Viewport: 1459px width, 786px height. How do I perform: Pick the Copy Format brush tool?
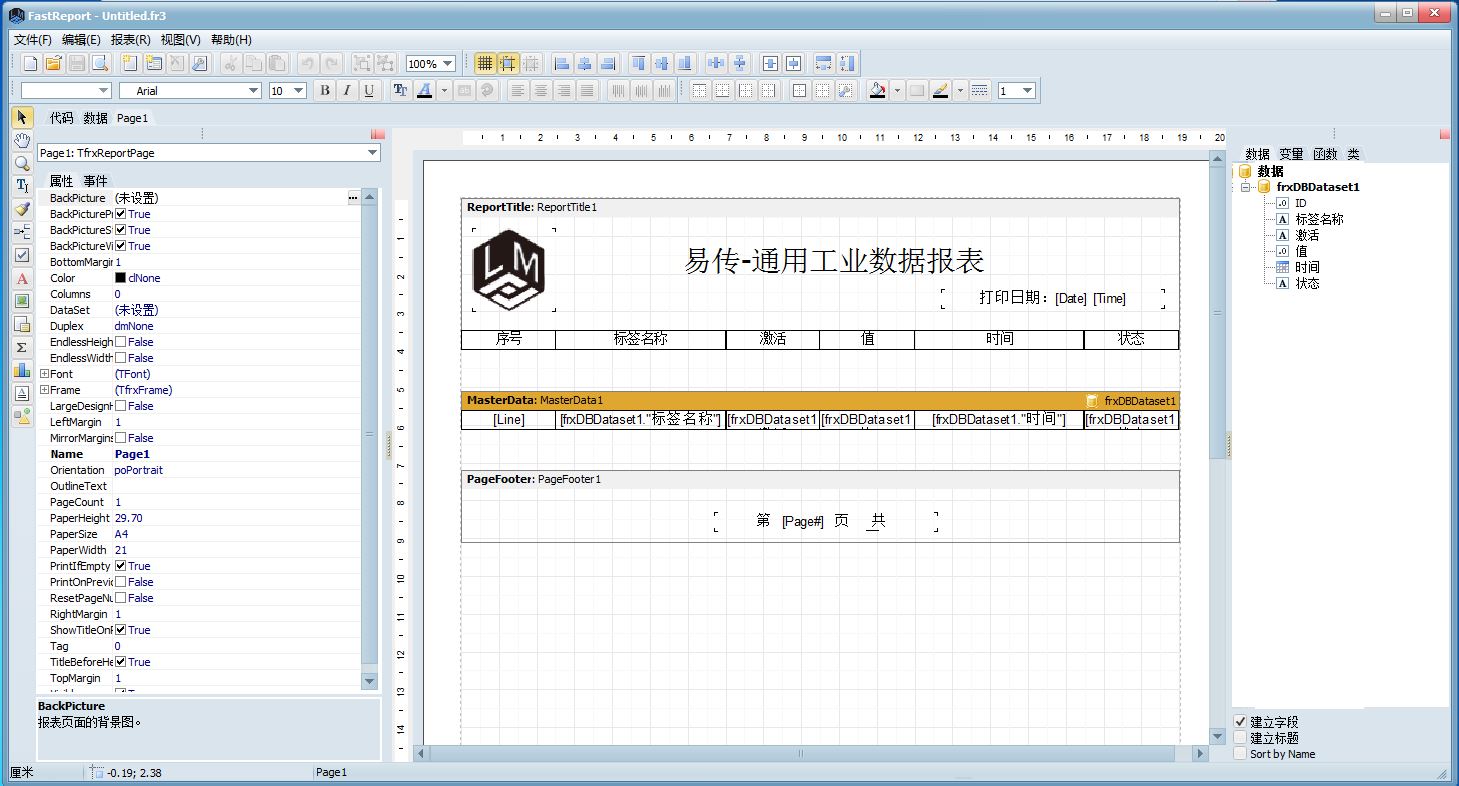pos(22,209)
